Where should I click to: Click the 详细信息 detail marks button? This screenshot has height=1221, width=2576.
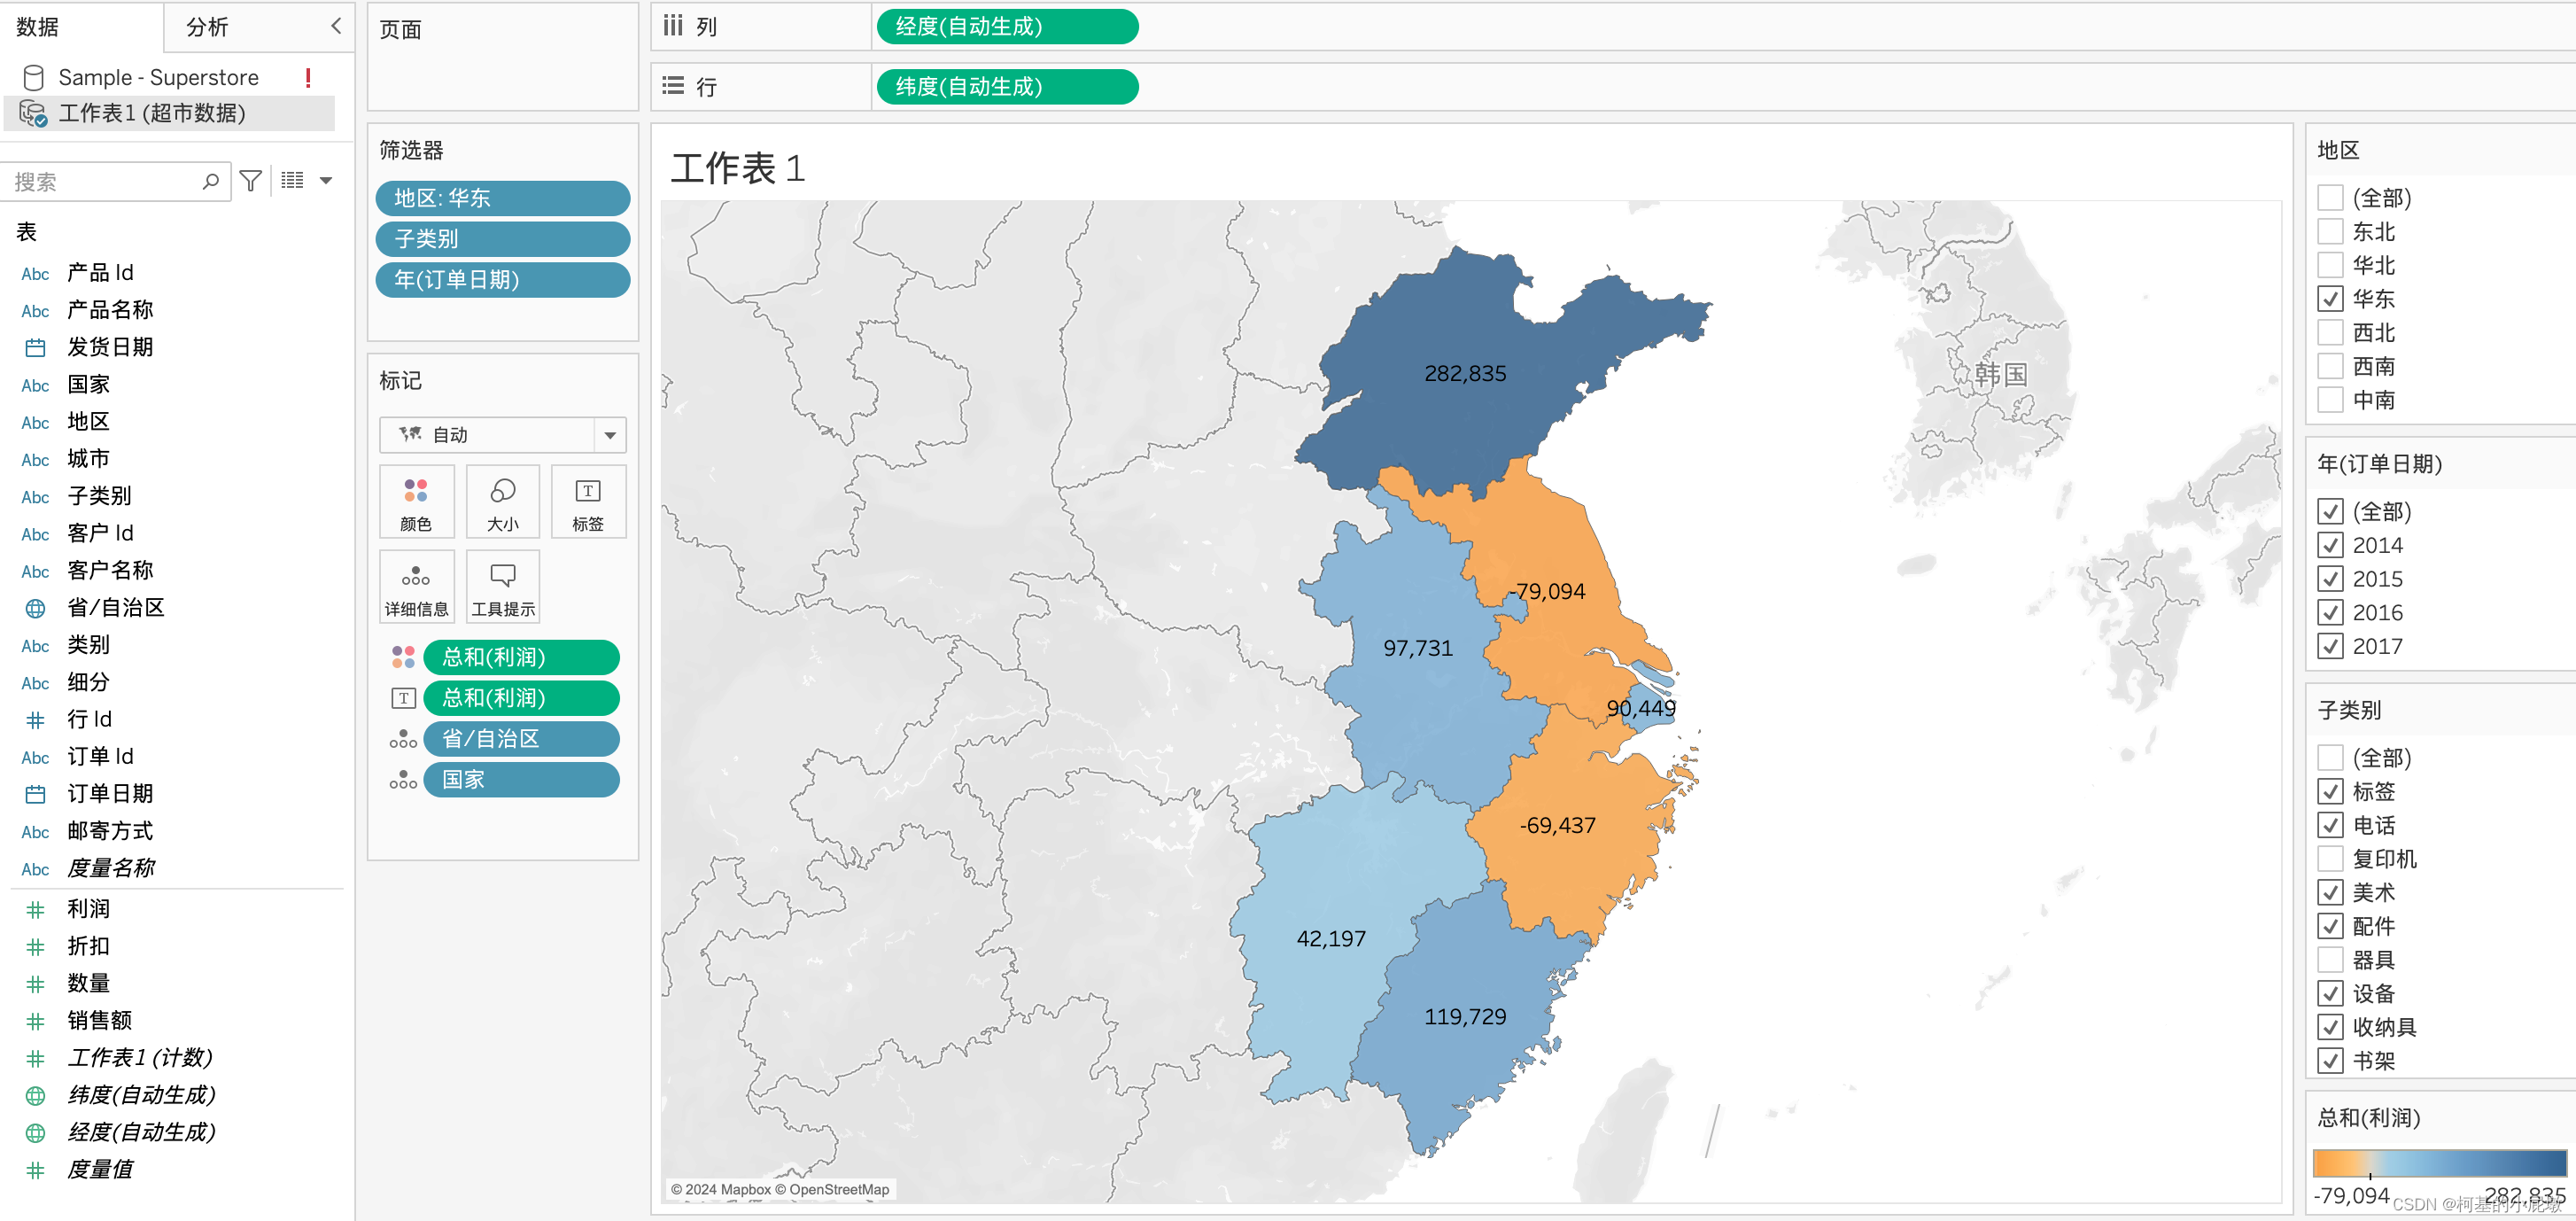pyautogui.click(x=416, y=587)
